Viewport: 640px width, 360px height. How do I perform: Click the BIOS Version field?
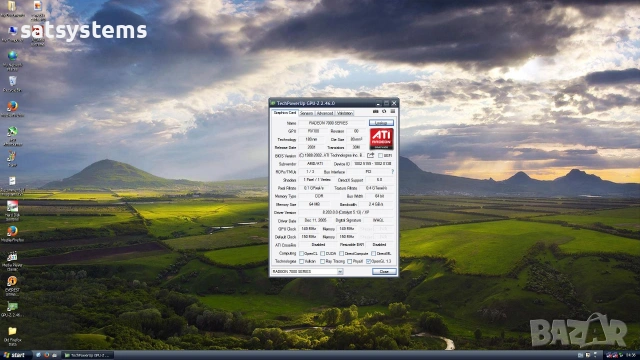pyautogui.click(x=332, y=156)
